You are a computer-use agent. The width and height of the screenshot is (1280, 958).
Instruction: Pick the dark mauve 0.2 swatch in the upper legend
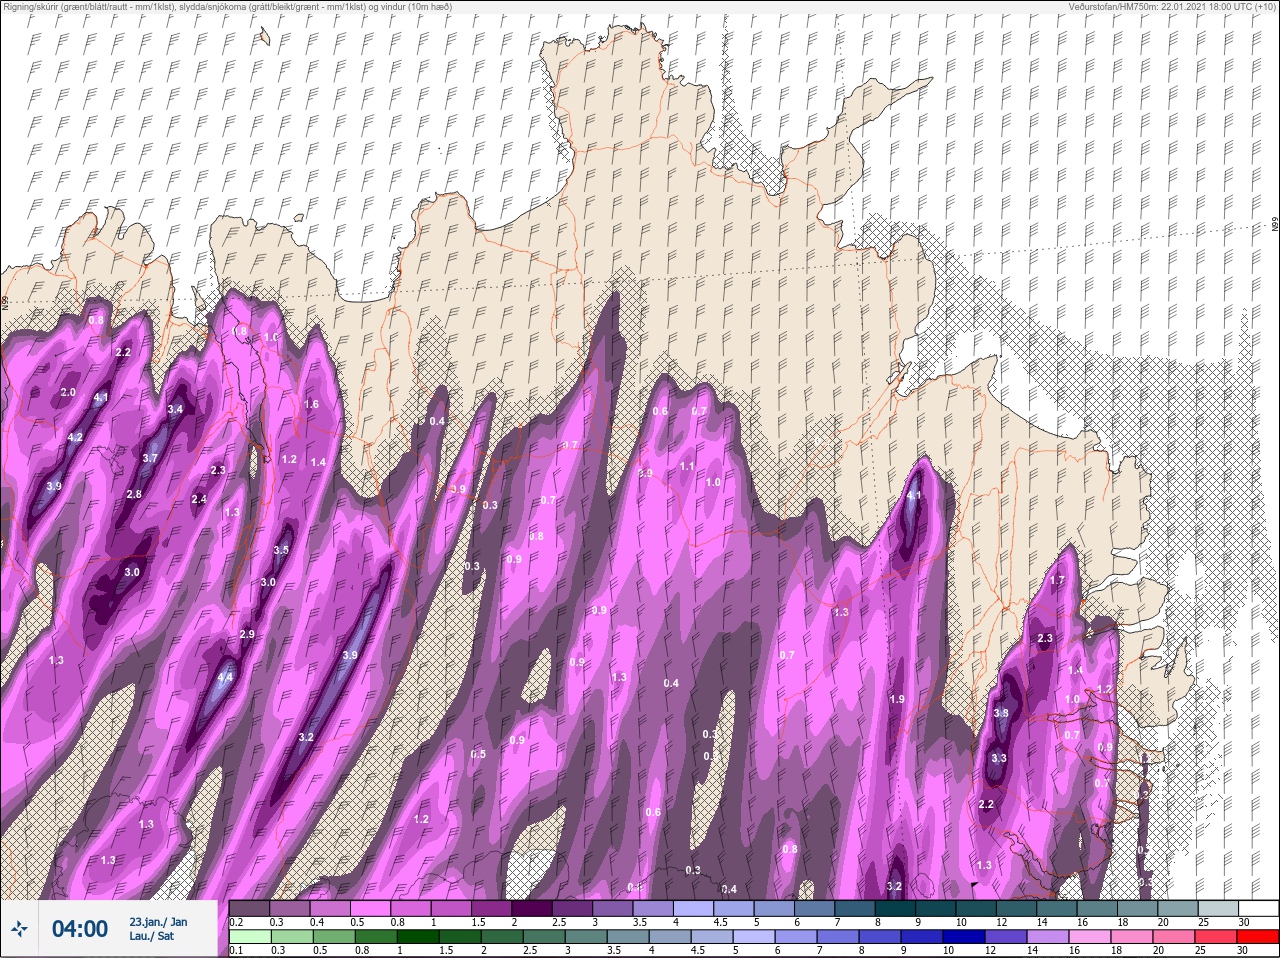(x=249, y=907)
